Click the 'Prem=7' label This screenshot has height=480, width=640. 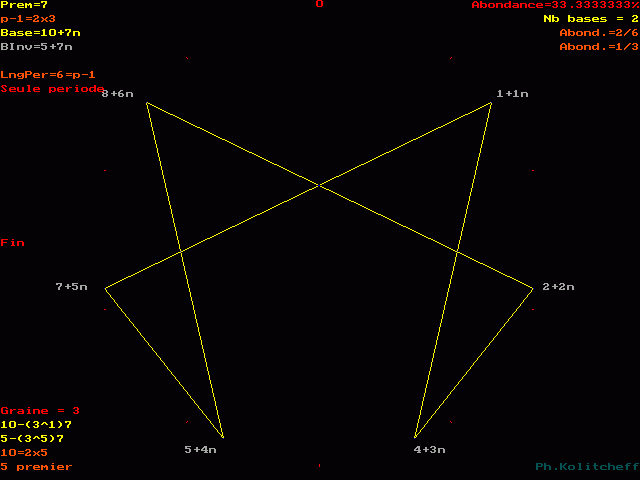24,5
